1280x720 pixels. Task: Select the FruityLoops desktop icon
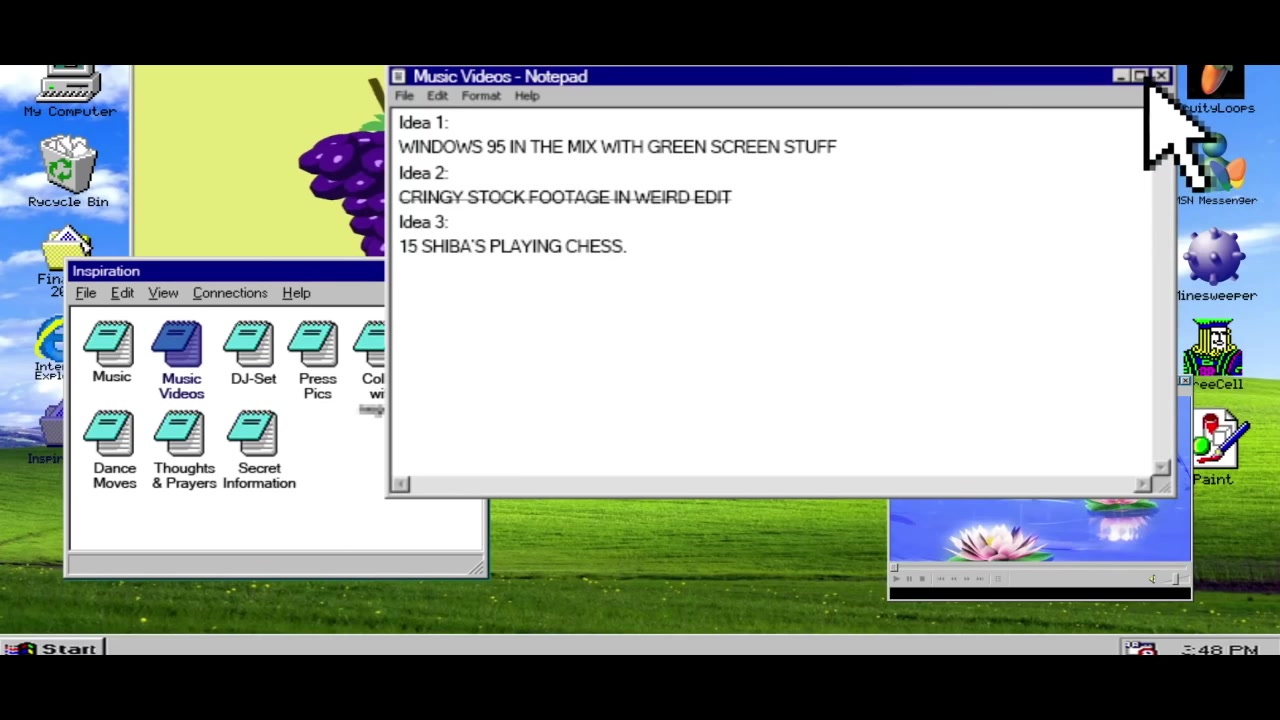[x=1216, y=90]
